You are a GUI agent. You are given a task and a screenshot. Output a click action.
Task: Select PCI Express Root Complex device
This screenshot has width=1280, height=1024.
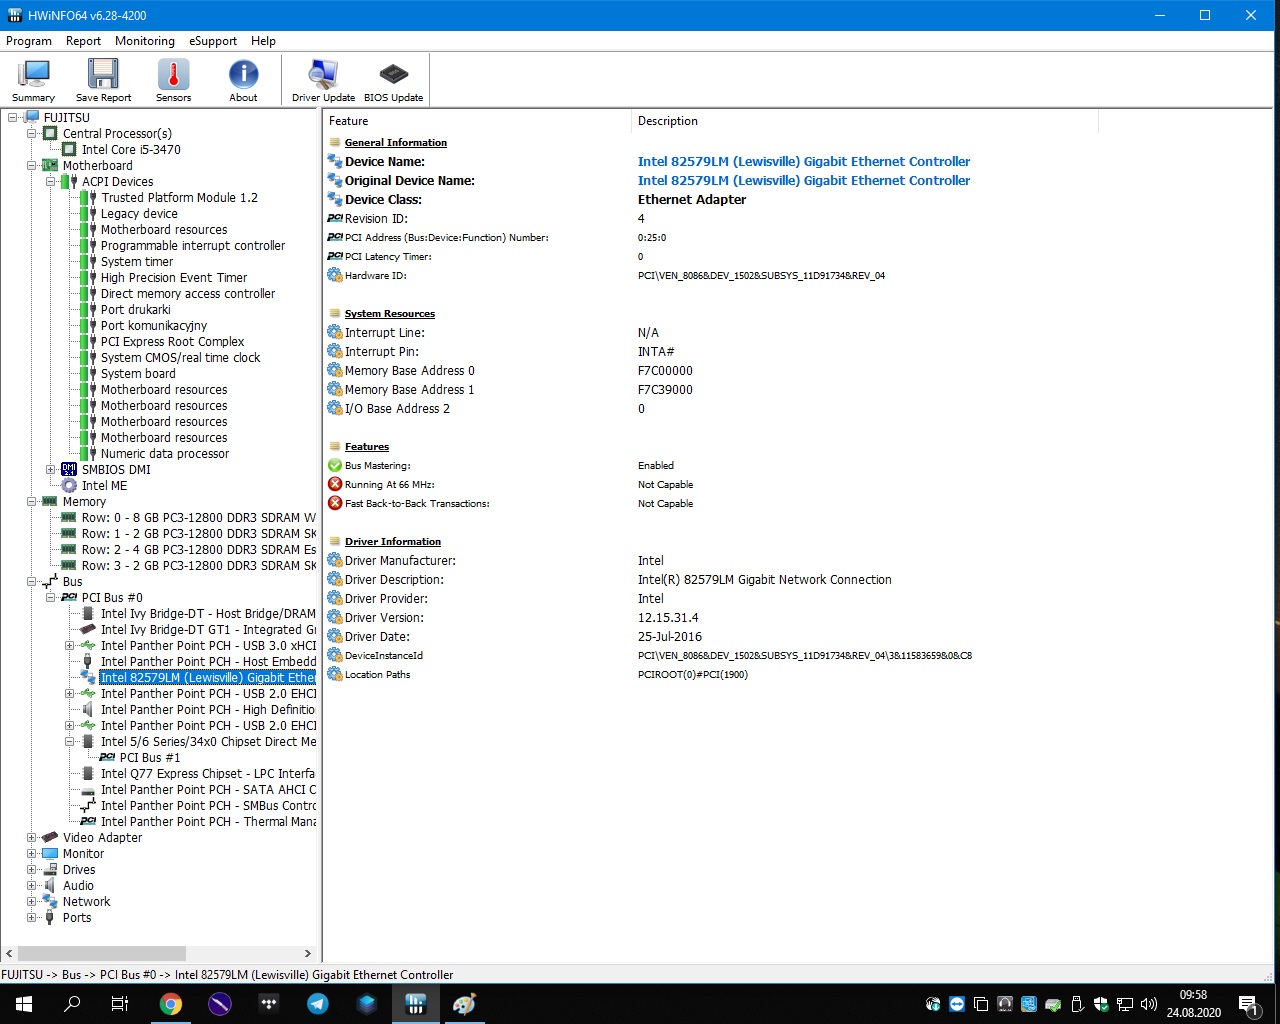pyautogui.click(x=172, y=342)
